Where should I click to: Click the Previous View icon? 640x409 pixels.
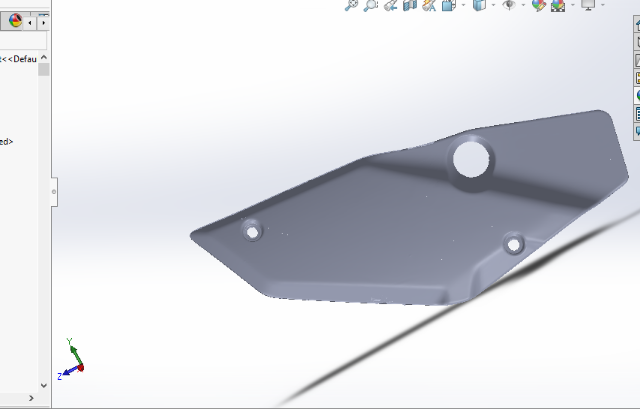coord(390,5)
